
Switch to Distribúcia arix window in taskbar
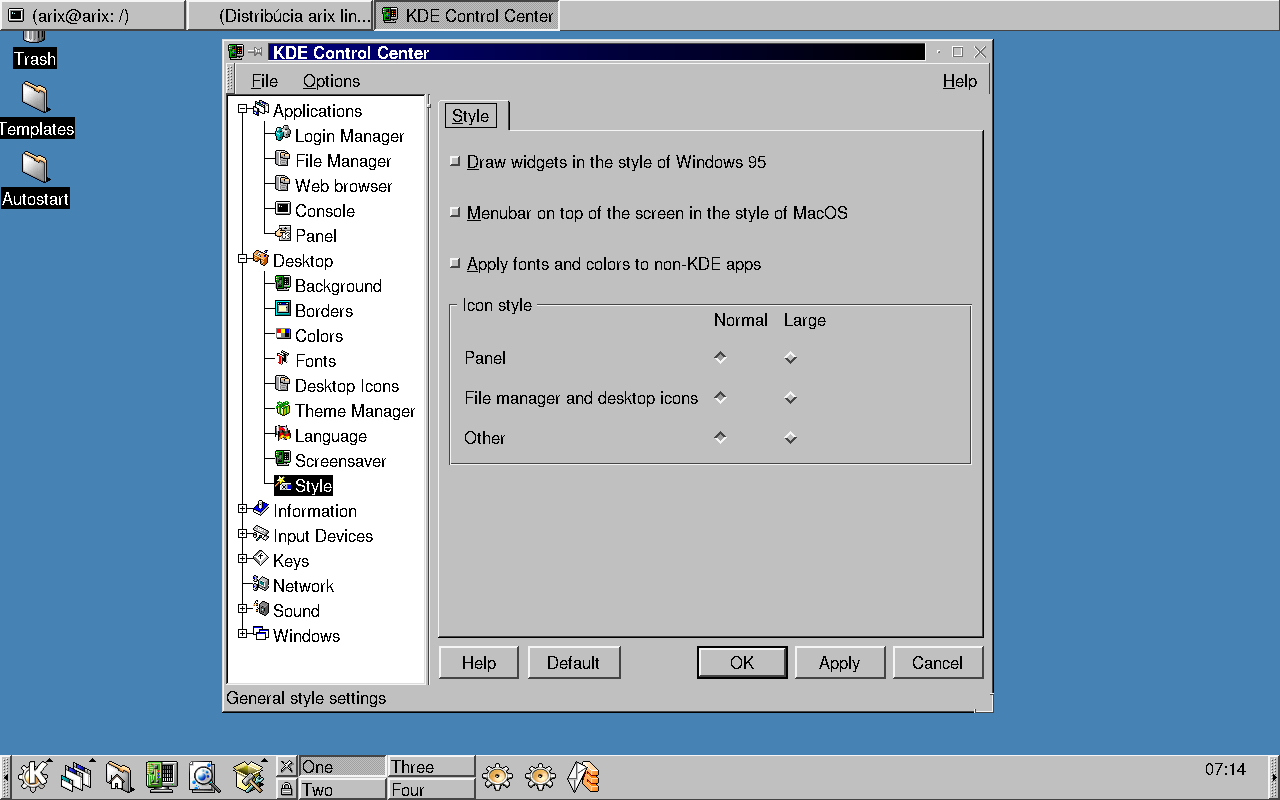tap(280, 15)
